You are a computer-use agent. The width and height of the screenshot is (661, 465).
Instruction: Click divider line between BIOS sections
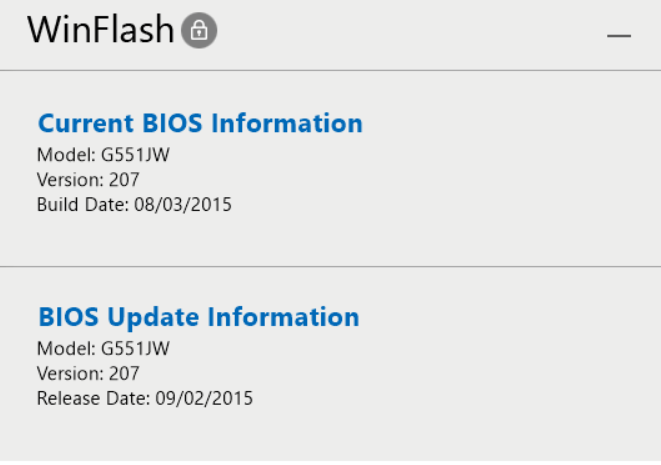pos(330,266)
